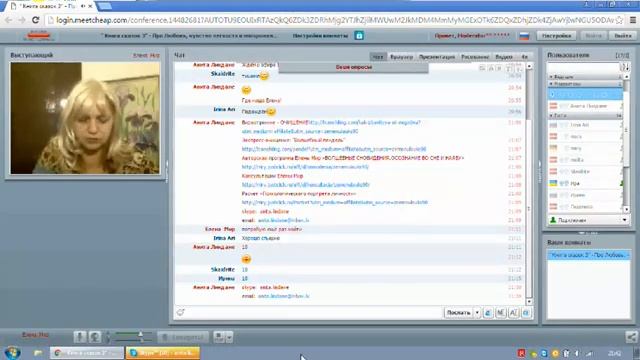The height and width of the screenshot is (360, 640).
Task: Bookmark this page with the star icon
Action: [x=619, y=20]
